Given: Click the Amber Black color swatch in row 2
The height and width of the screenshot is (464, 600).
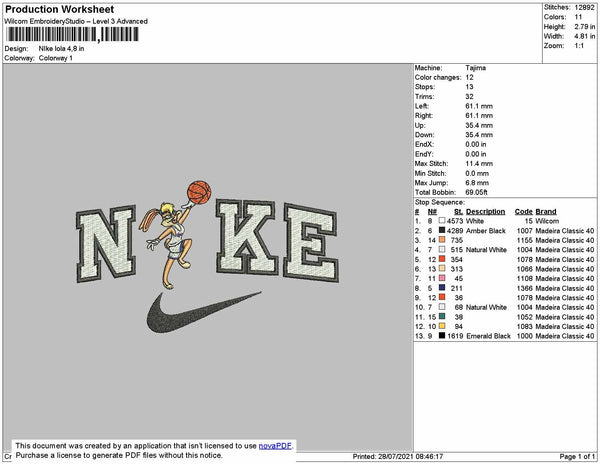Looking at the screenshot, I should tap(442, 230).
